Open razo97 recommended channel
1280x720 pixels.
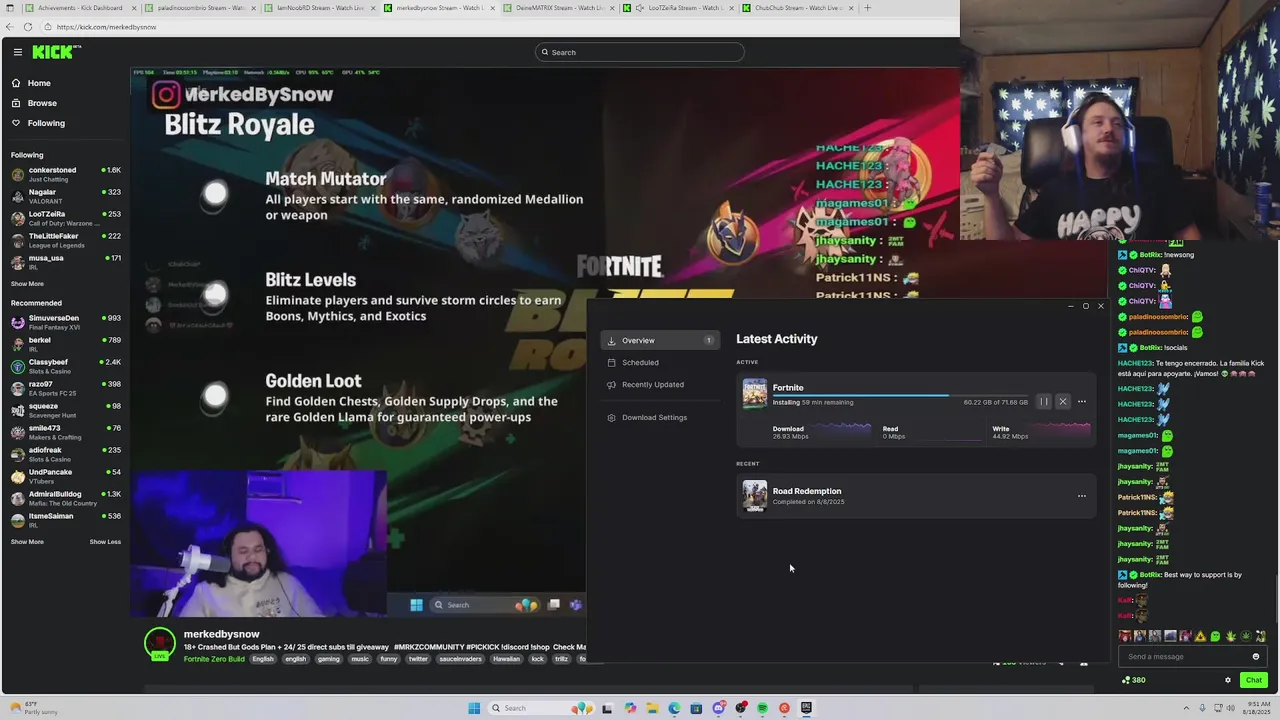[x=65, y=388]
